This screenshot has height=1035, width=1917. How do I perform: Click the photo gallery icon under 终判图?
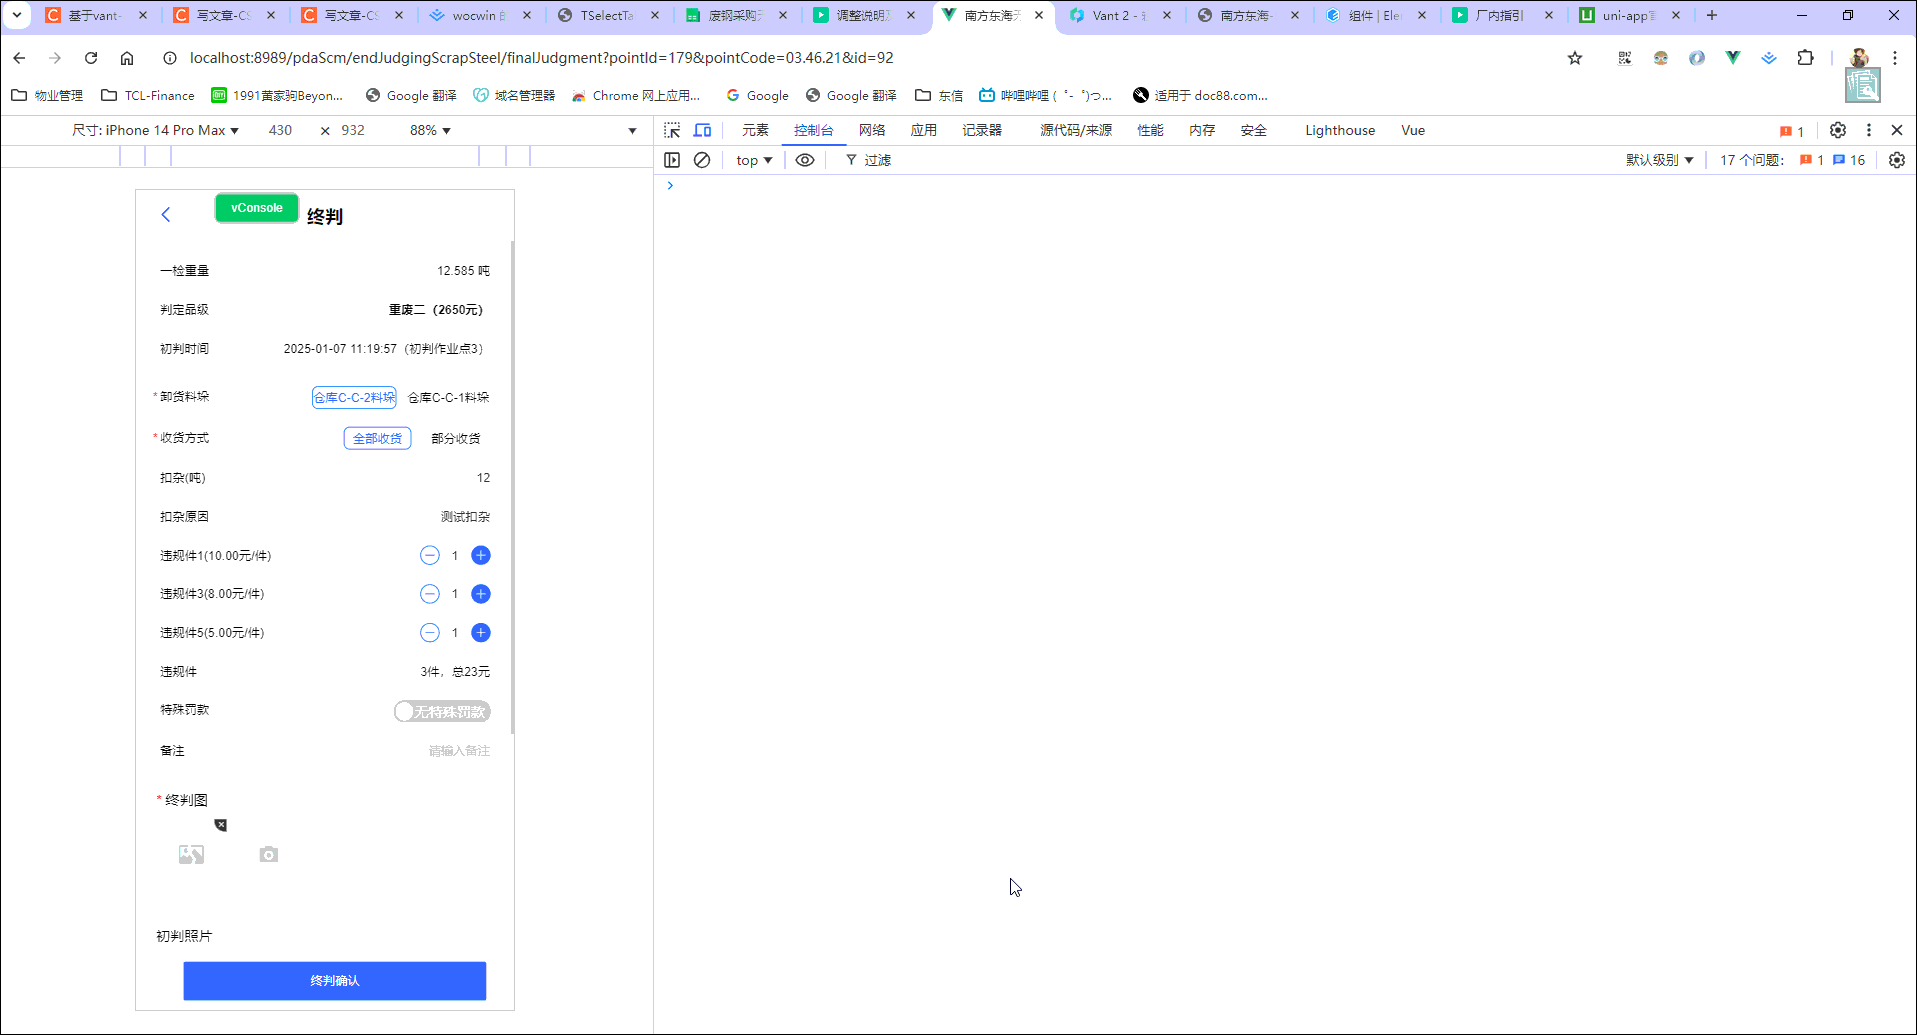[191, 855]
